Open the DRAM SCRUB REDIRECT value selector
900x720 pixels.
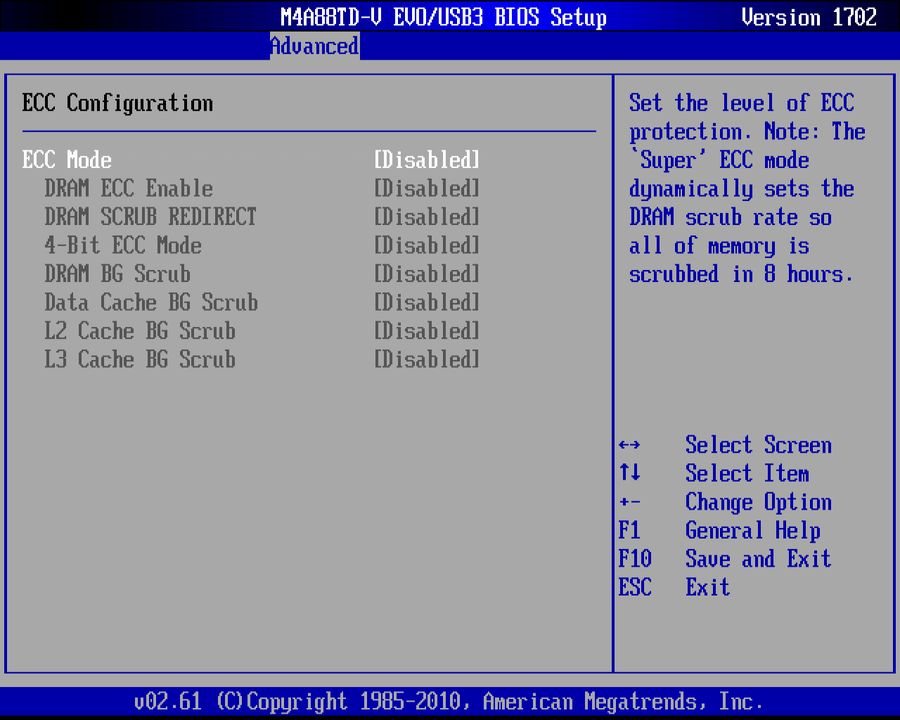[426, 217]
